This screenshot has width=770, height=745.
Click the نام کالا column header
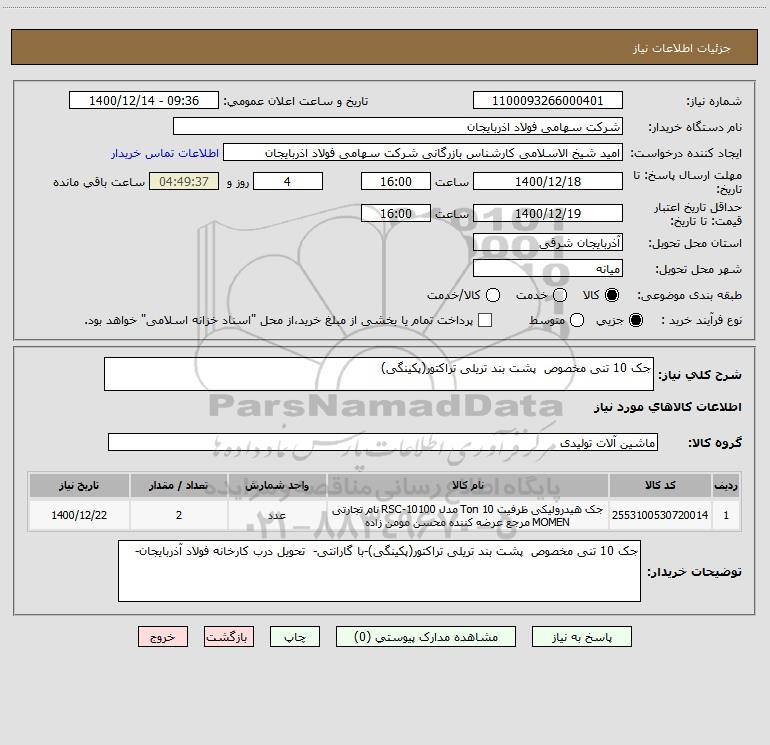click(468, 486)
